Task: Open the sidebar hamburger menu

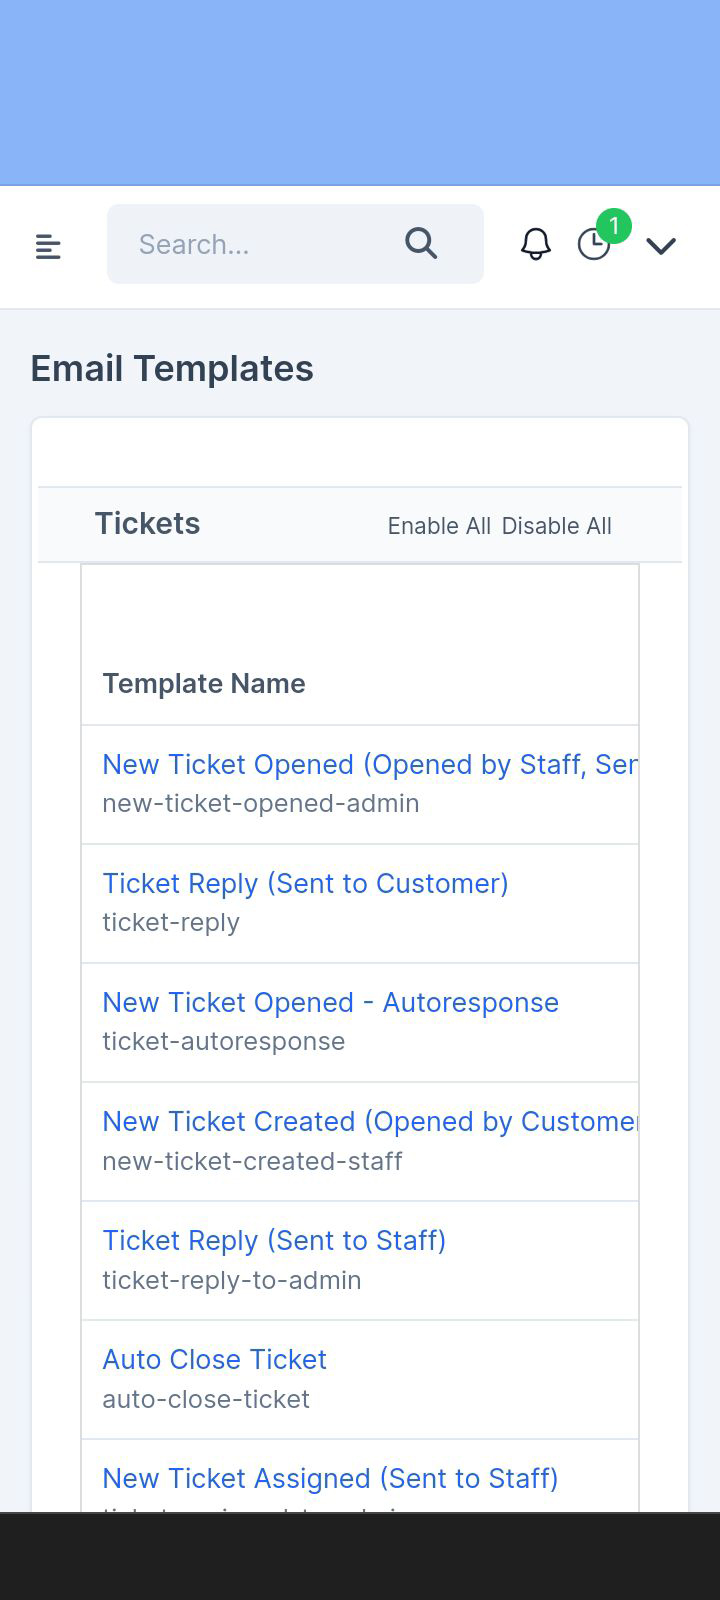Action: coord(48,246)
